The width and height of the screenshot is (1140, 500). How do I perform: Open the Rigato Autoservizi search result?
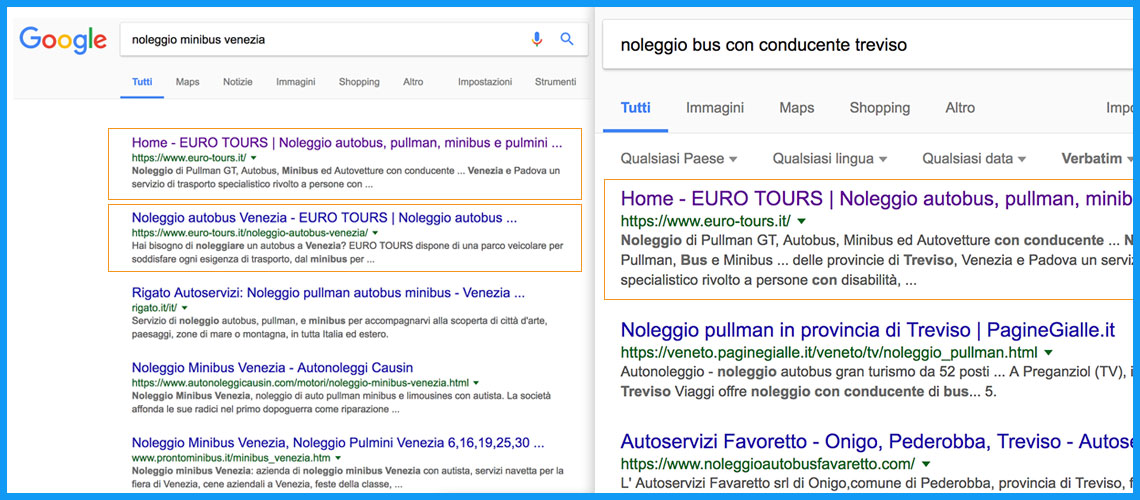click(328, 294)
